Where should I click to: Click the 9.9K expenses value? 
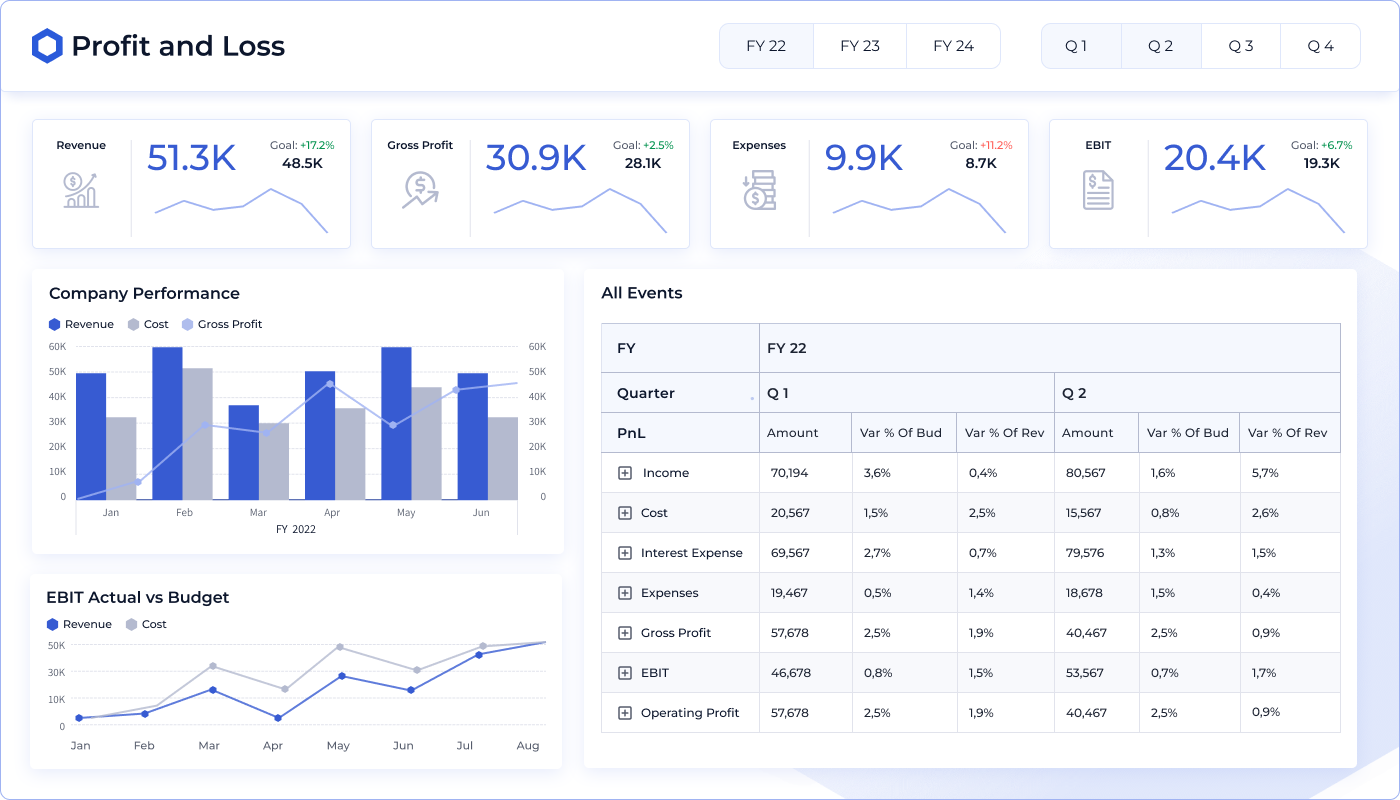[864, 158]
